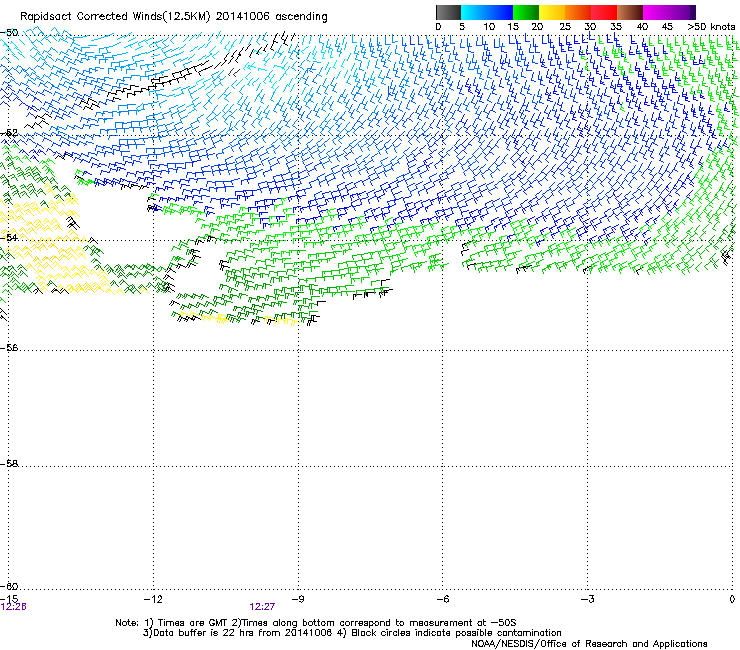The image size is (740, 650).
Task: Click the -15 longitude axis label
Action: (x=9, y=599)
